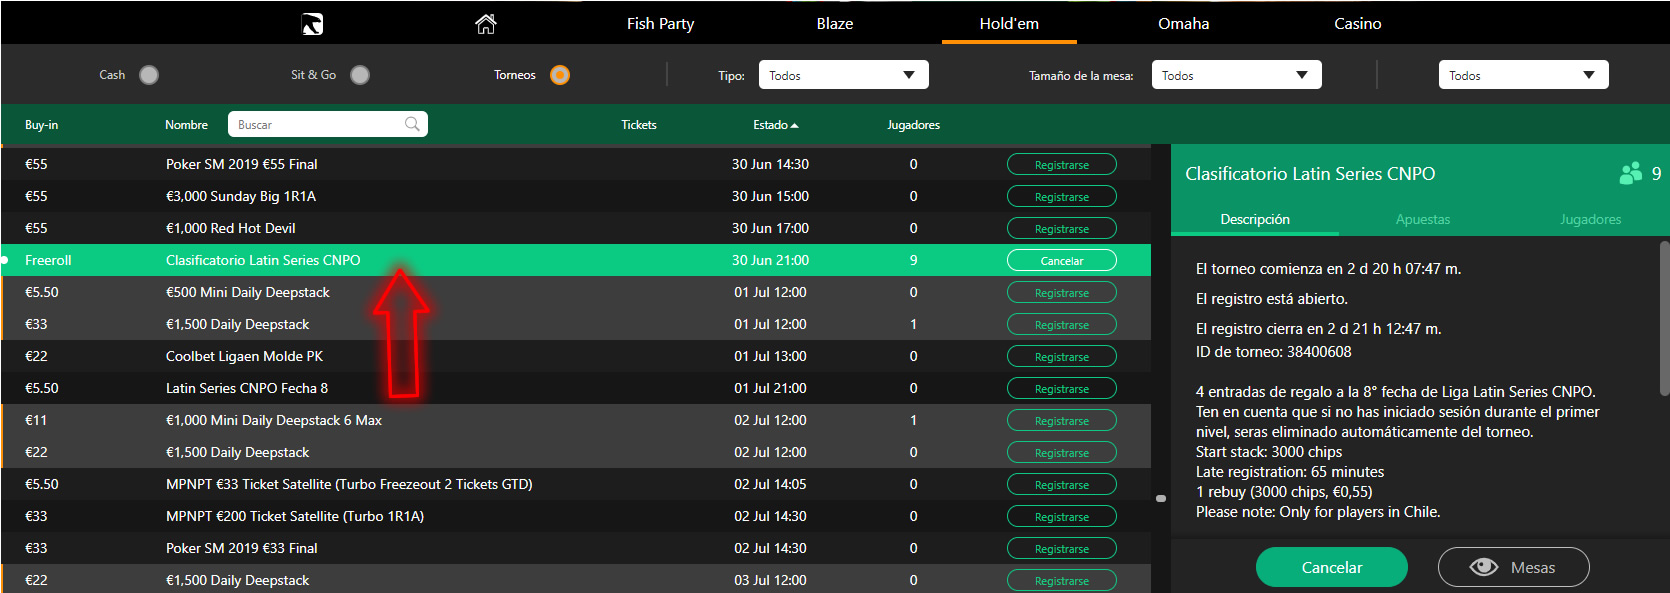Click the players count icon in details panel
Viewport: 1670px width, 593px height.
[x=1631, y=174]
